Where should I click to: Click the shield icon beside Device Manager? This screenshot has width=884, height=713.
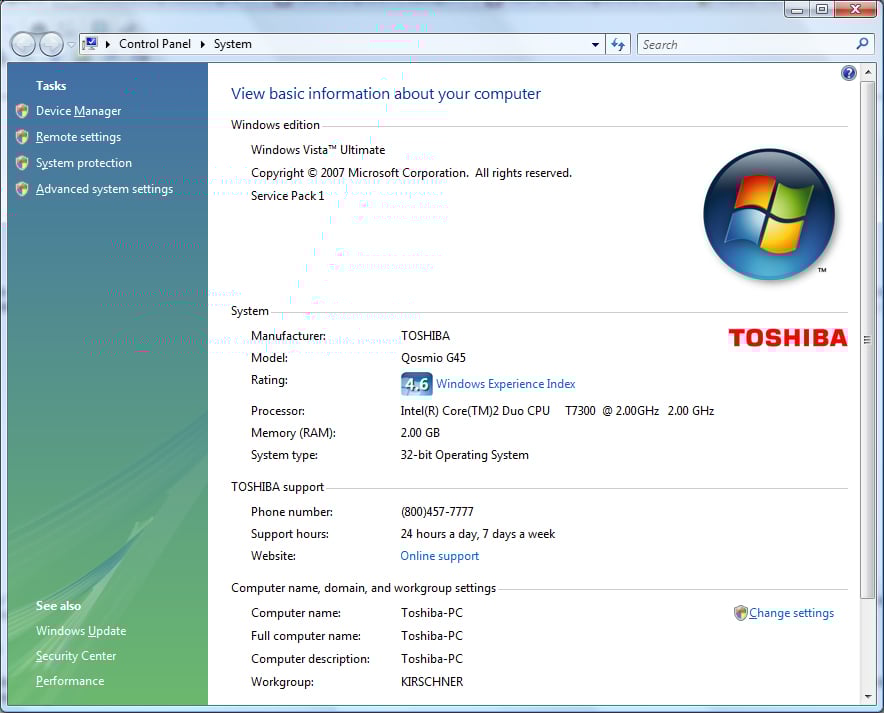pos(23,111)
